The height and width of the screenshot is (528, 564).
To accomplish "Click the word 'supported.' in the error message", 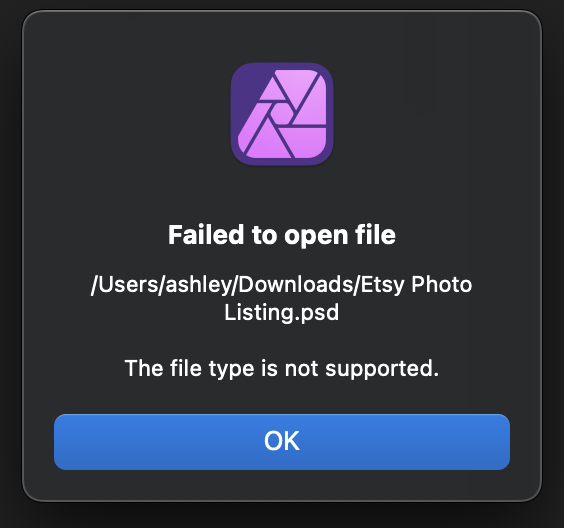I will click(382, 369).
